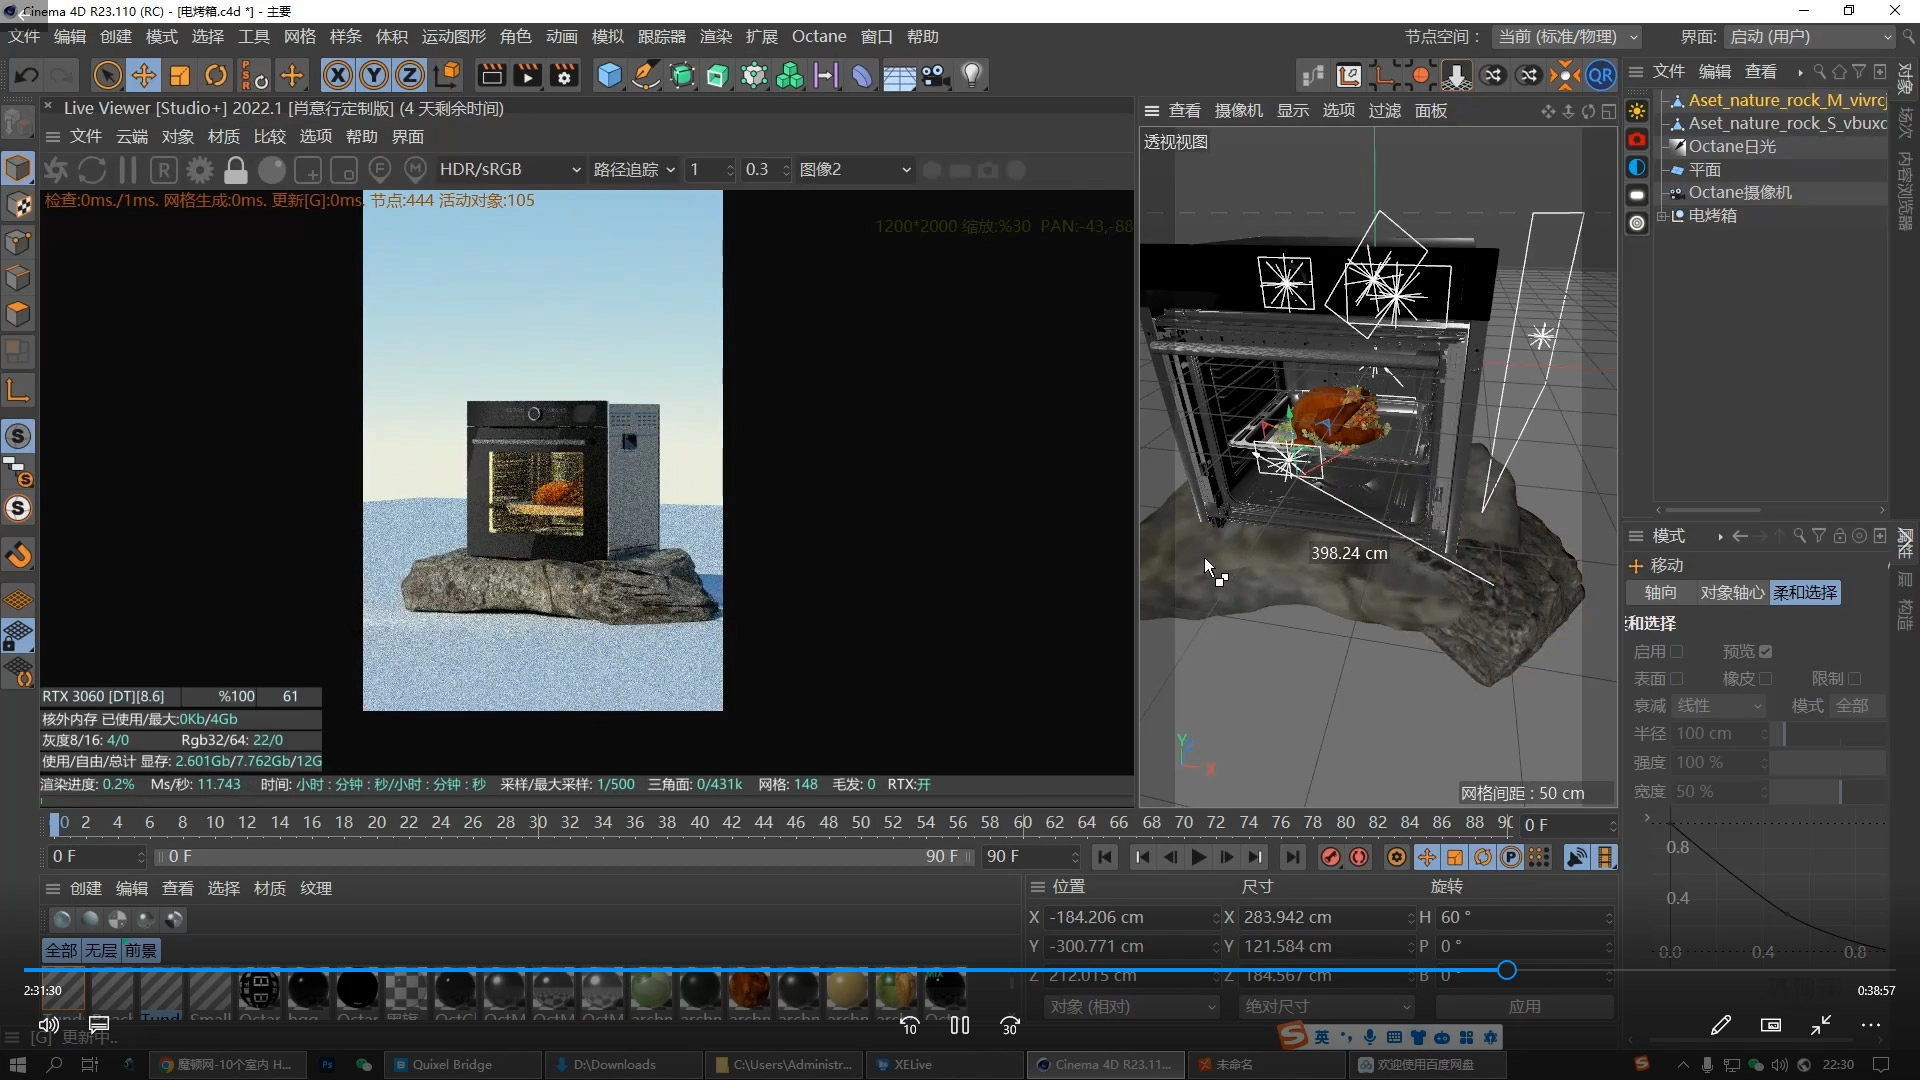Toggle the X axis lock icon

(x=338, y=76)
